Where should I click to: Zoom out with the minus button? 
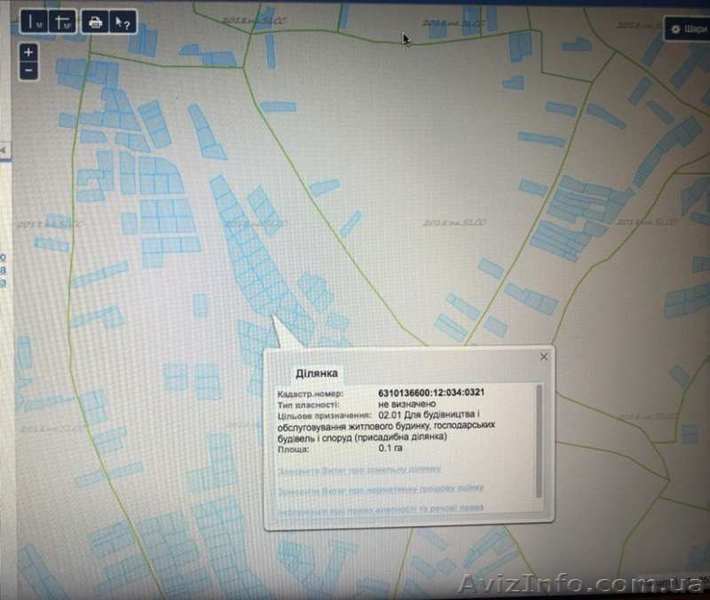pyautogui.click(x=28, y=70)
